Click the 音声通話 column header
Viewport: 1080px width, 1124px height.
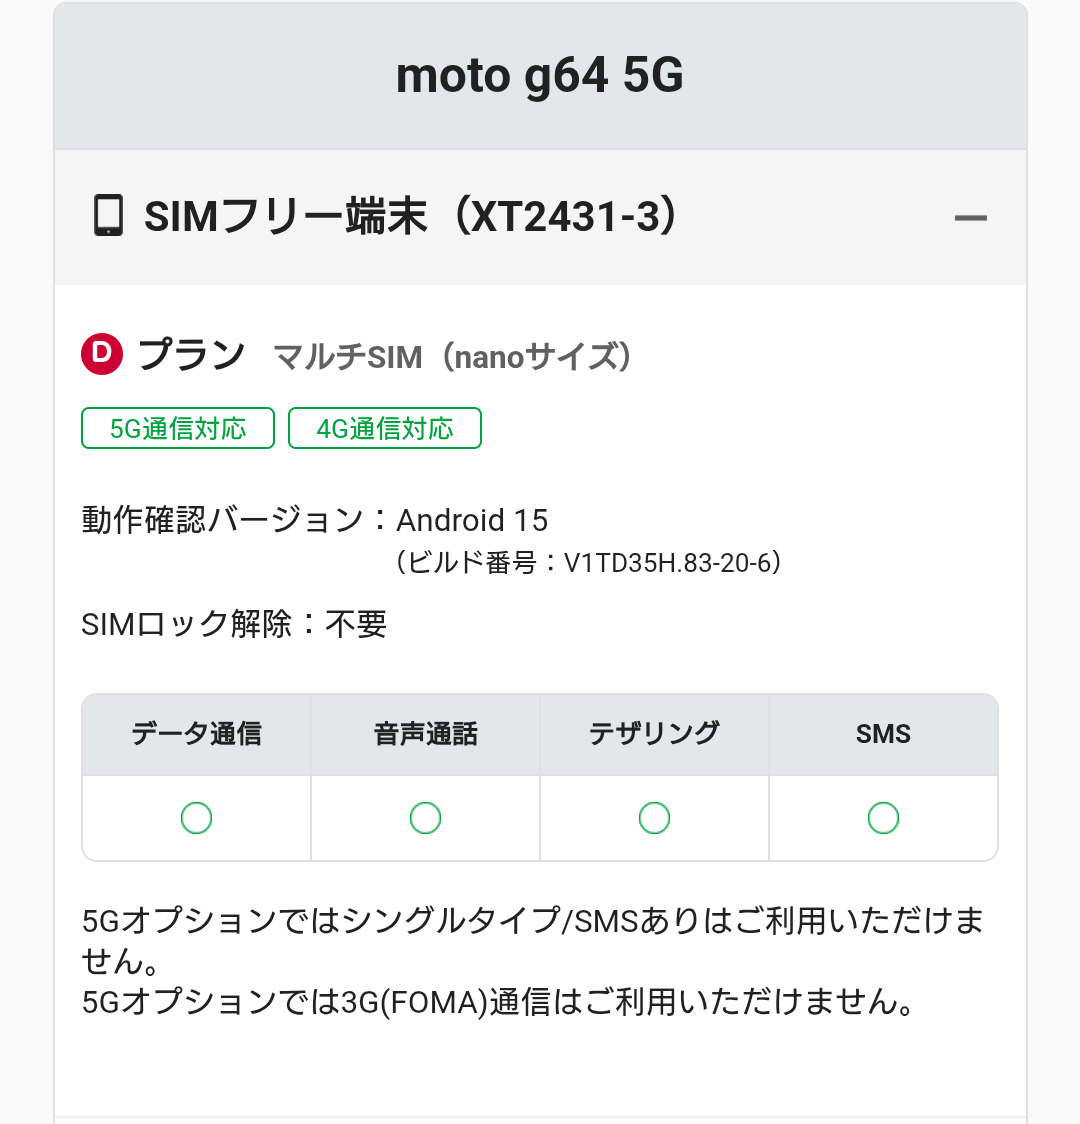coord(425,734)
